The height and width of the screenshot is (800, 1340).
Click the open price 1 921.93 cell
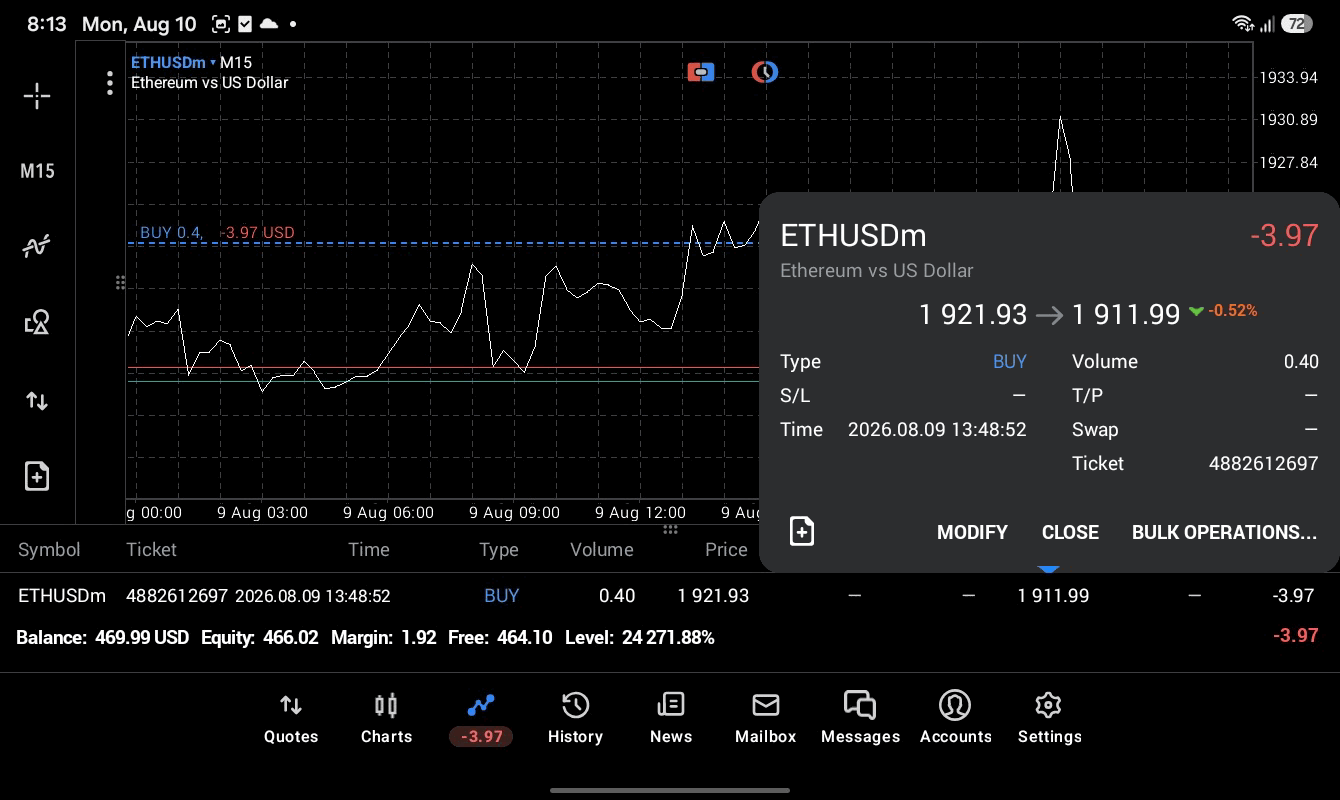point(713,595)
